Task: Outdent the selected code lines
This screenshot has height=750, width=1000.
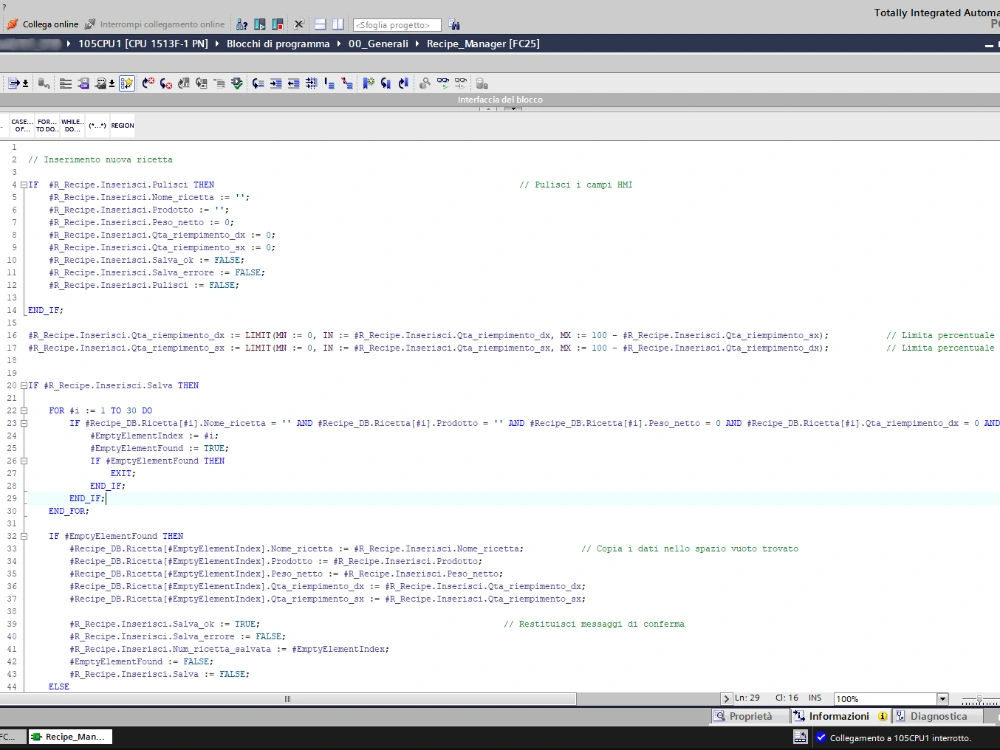Action: tap(293, 83)
